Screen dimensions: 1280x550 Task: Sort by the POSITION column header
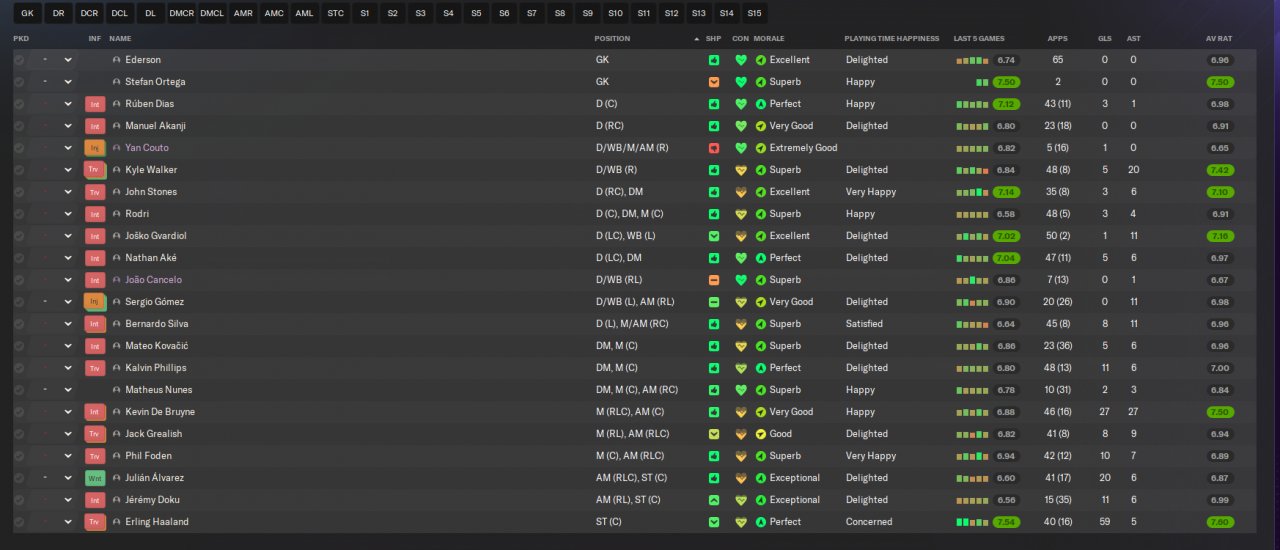[612, 38]
